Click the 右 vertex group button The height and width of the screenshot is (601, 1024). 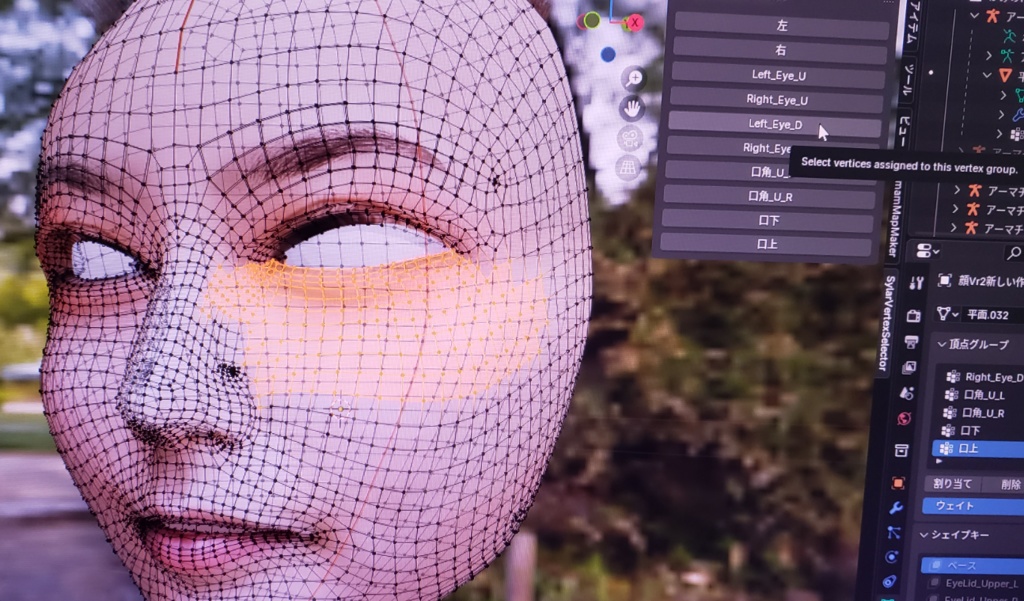(780, 50)
